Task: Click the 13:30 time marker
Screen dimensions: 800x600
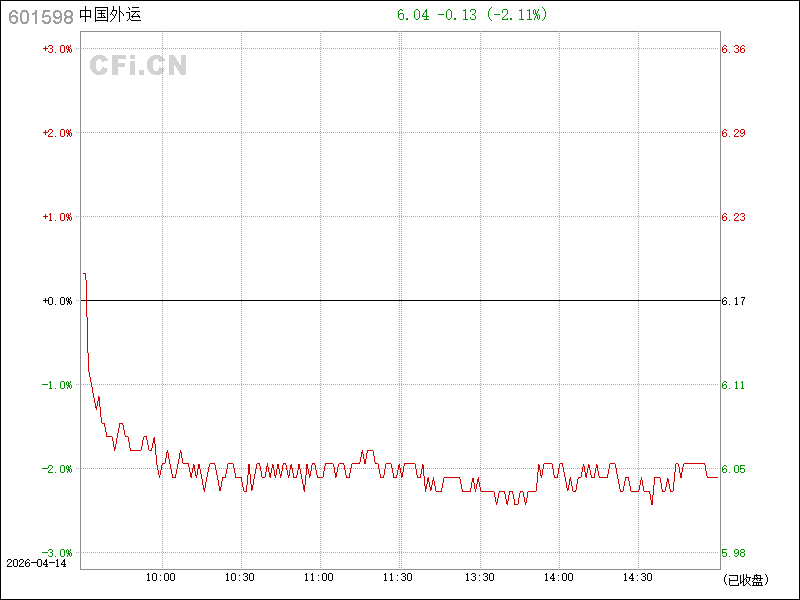Action: tap(479, 577)
